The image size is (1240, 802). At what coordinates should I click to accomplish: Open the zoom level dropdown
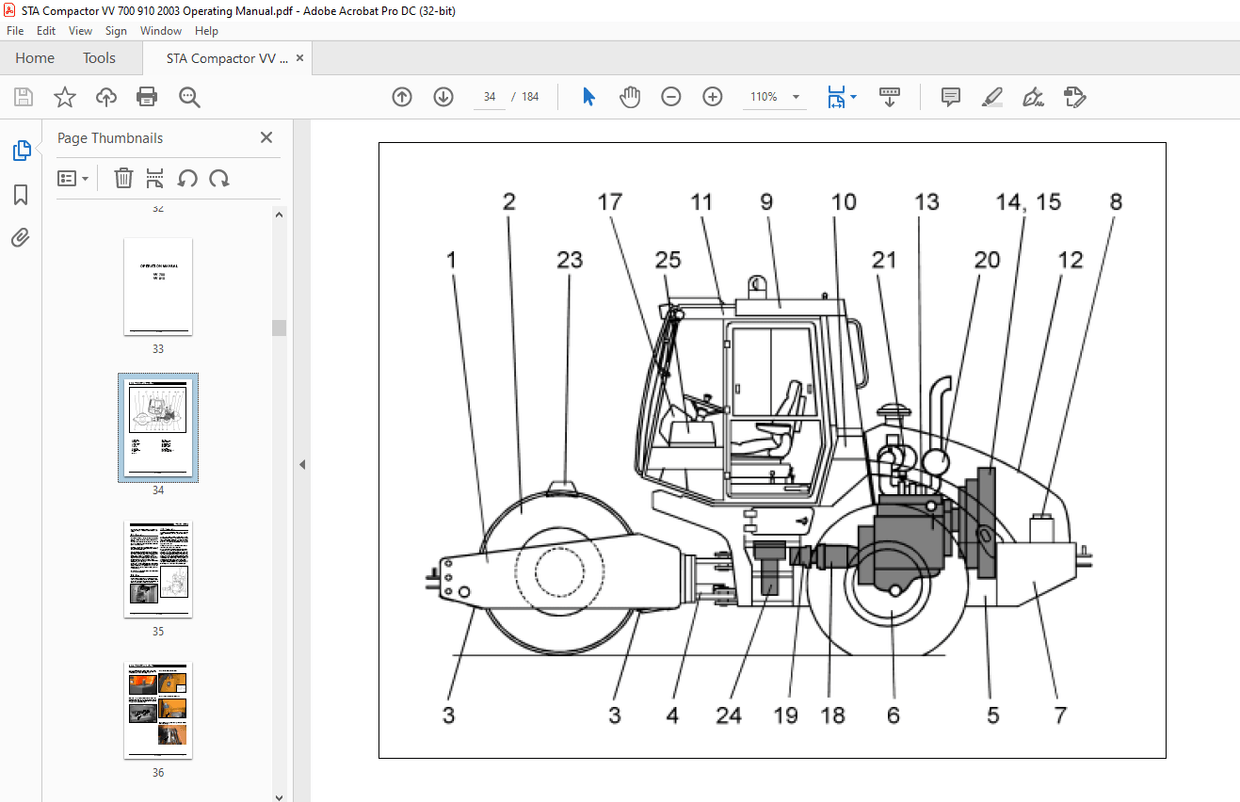(x=795, y=96)
